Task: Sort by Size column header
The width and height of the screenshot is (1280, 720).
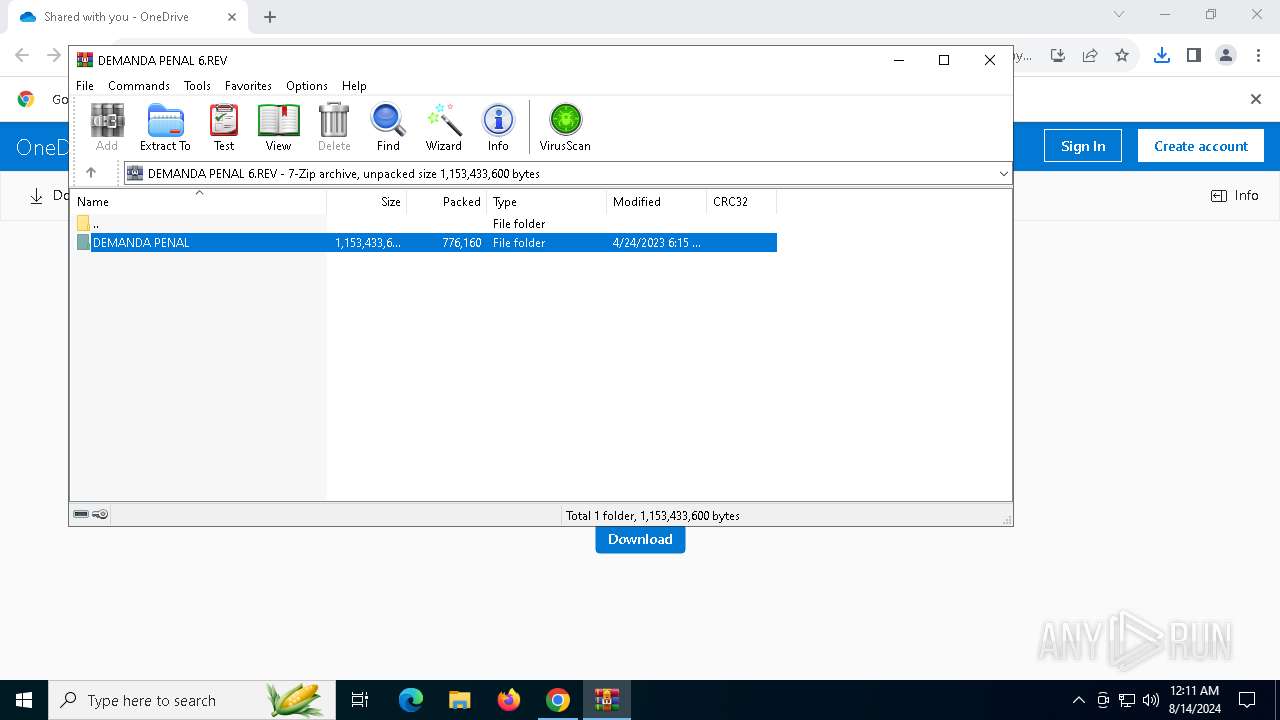Action: (x=367, y=202)
